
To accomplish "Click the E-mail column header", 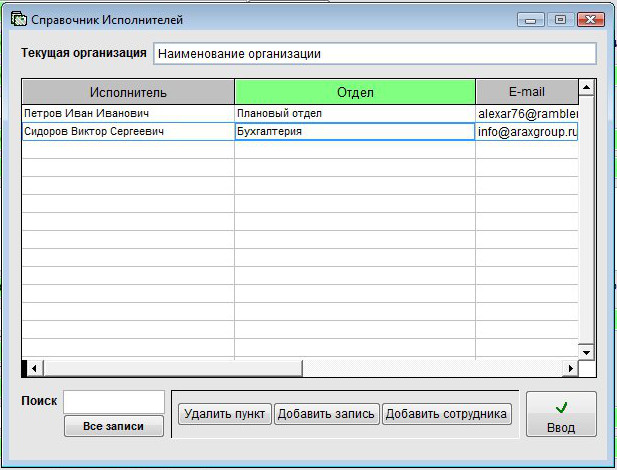I will click(x=527, y=92).
